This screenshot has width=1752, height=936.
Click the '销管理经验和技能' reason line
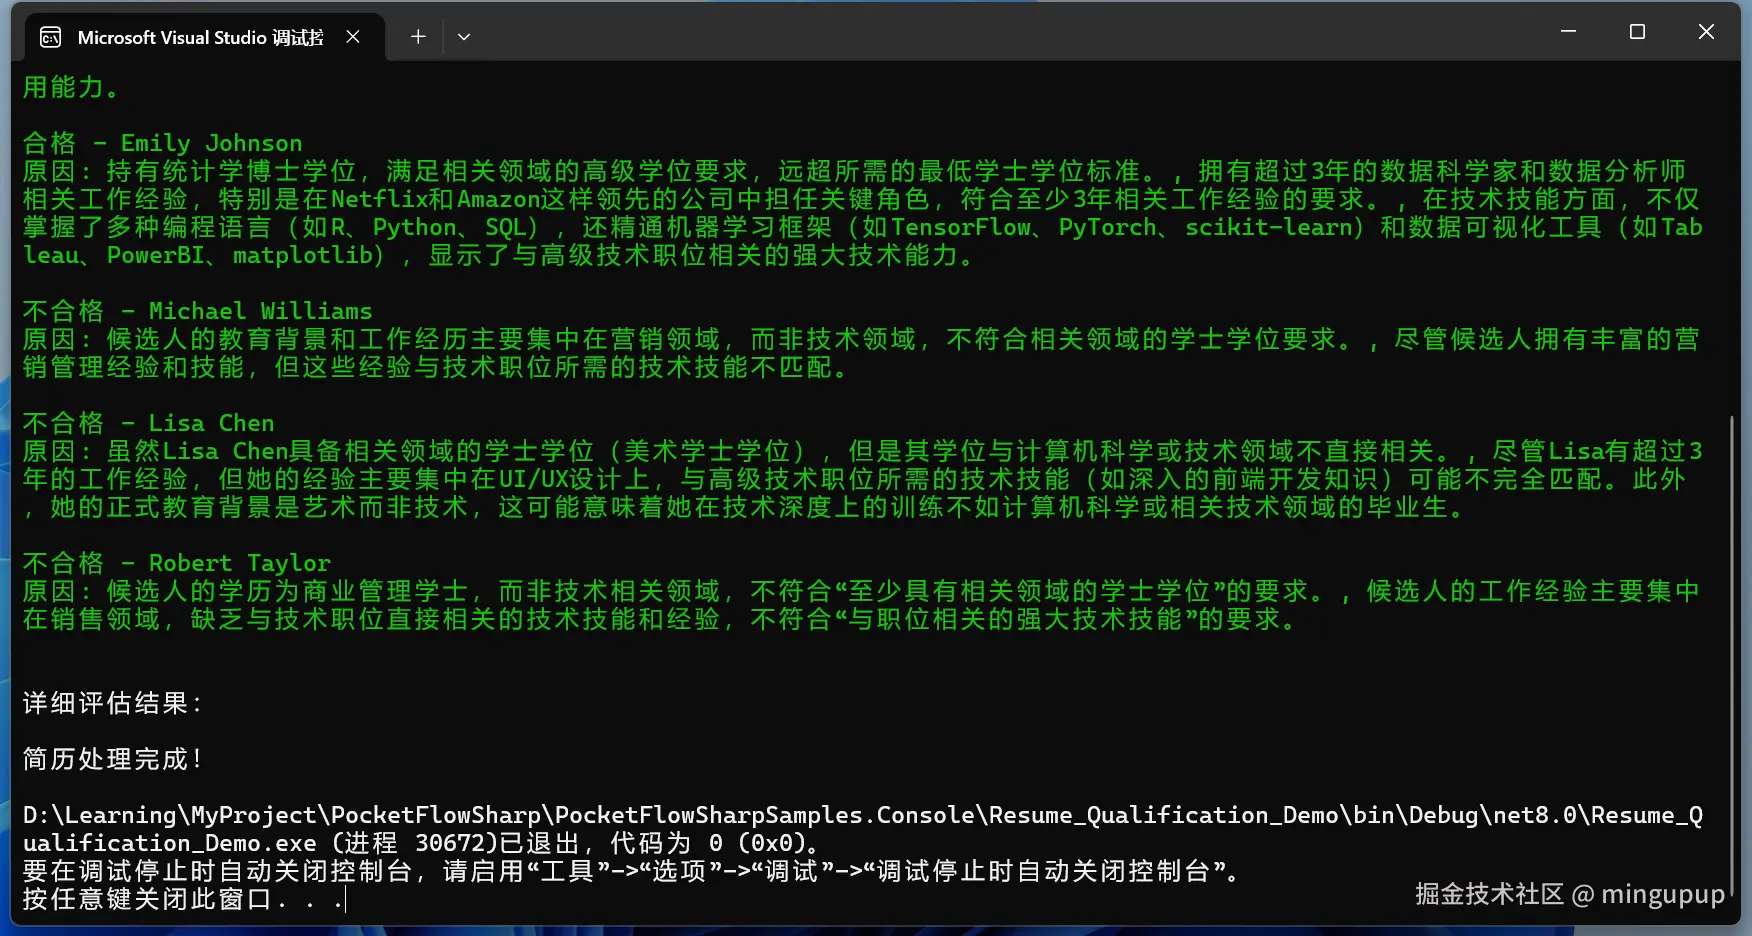[x=437, y=367]
